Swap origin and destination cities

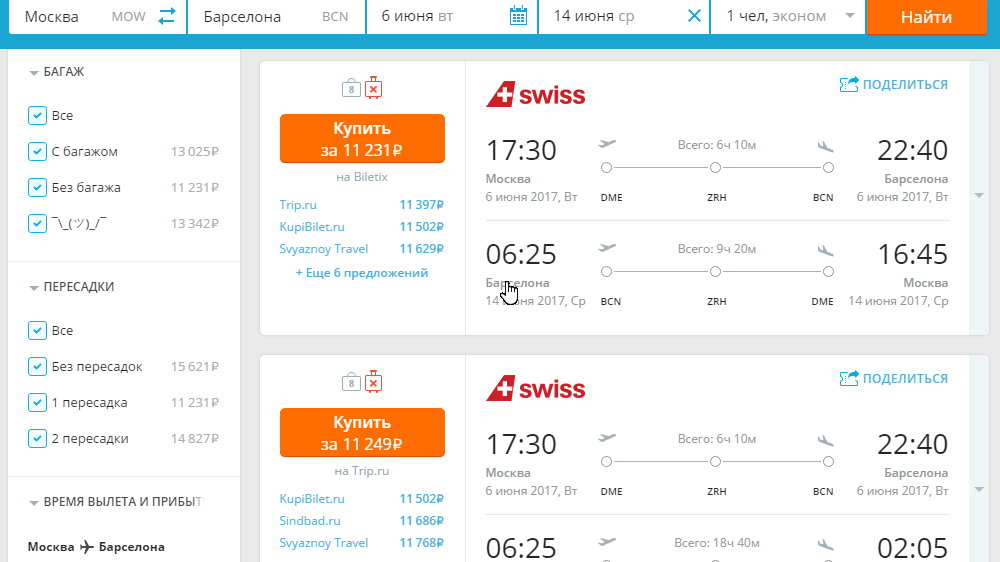[x=167, y=16]
